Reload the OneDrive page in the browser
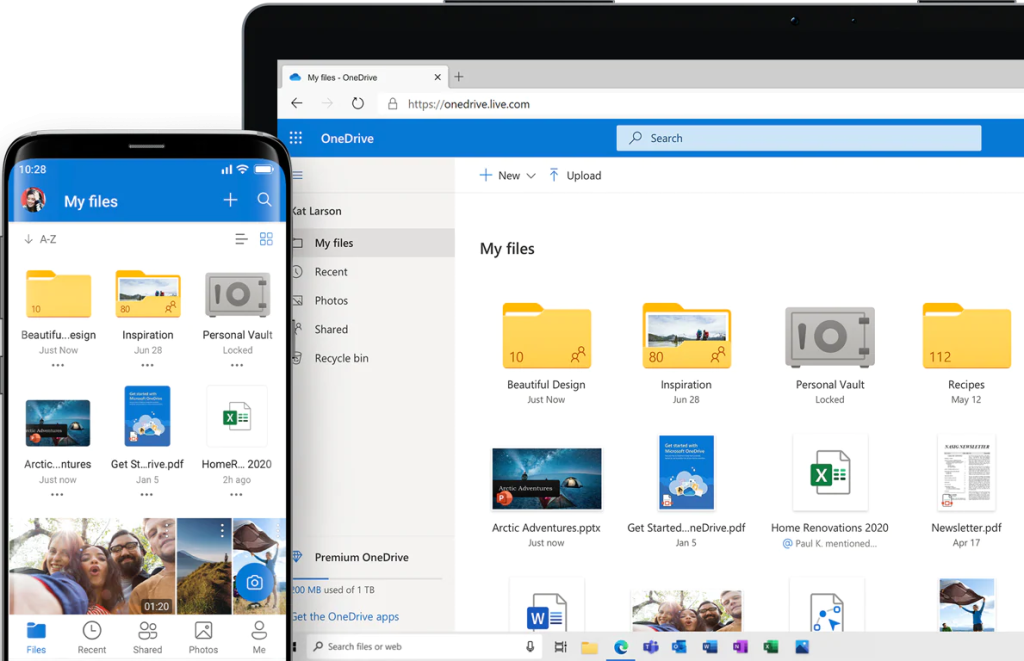The width and height of the screenshot is (1024, 661). point(357,103)
